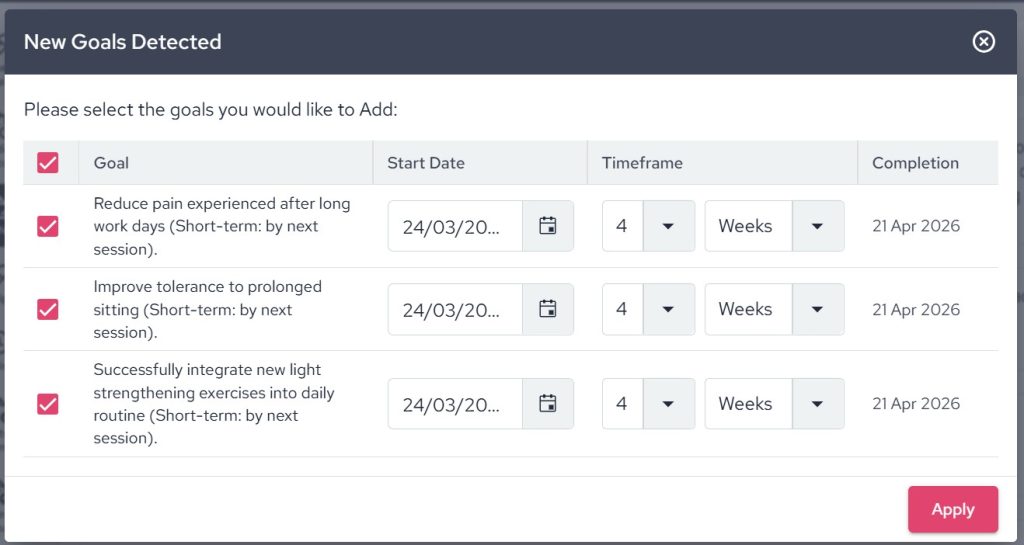Uncheck the strengthening exercises goal checkbox
This screenshot has width=1024, height=545.
coord(48,404)
